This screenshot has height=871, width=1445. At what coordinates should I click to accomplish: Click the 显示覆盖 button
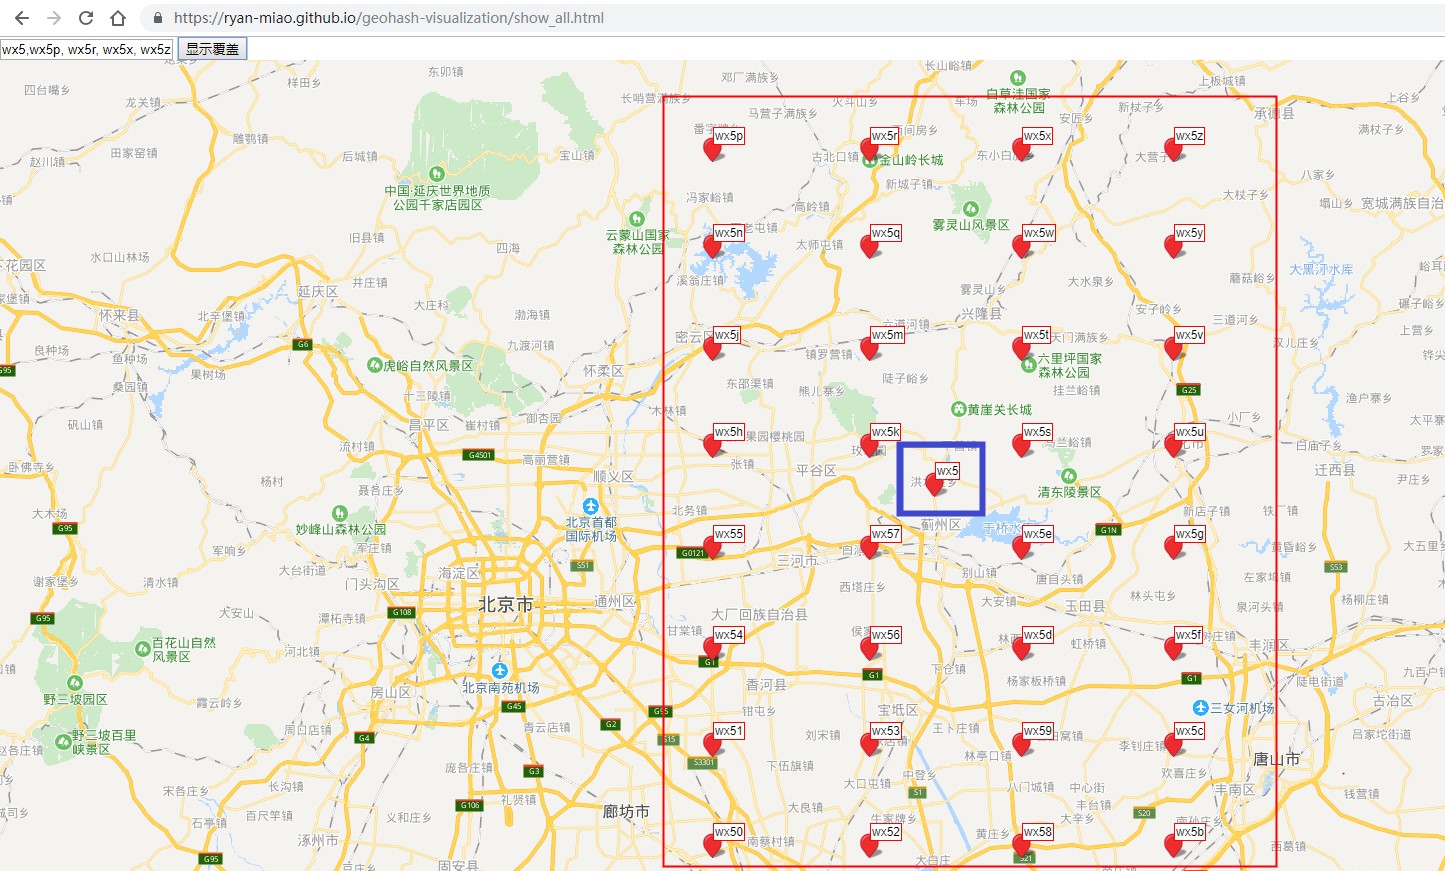(212, 49)
